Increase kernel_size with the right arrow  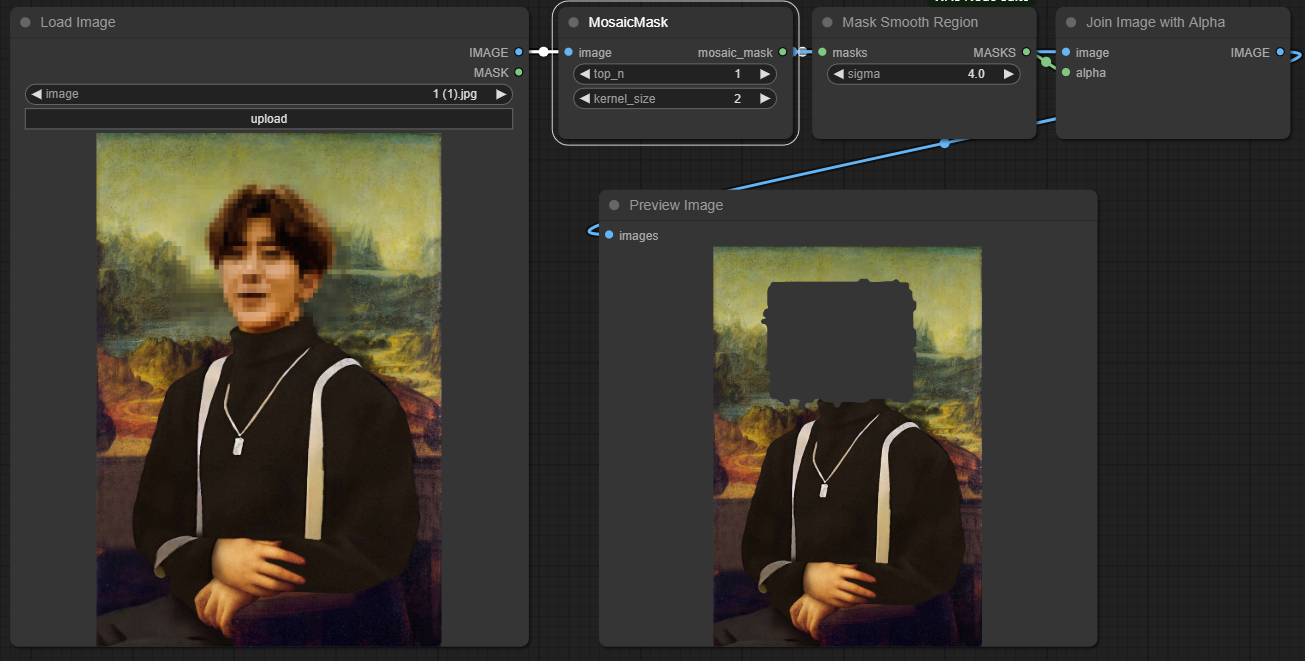(765, 98)
